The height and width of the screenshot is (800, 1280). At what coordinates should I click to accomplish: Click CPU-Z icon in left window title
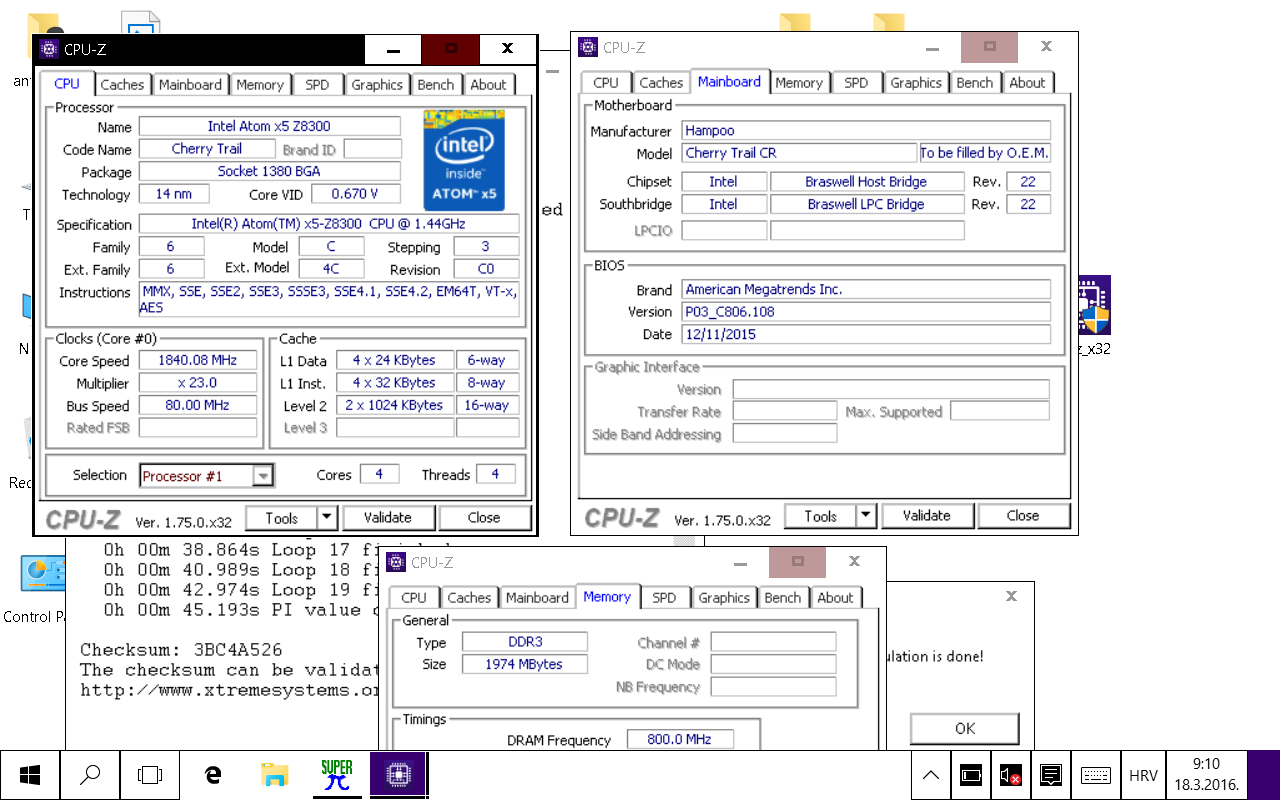tap(49, 48)
